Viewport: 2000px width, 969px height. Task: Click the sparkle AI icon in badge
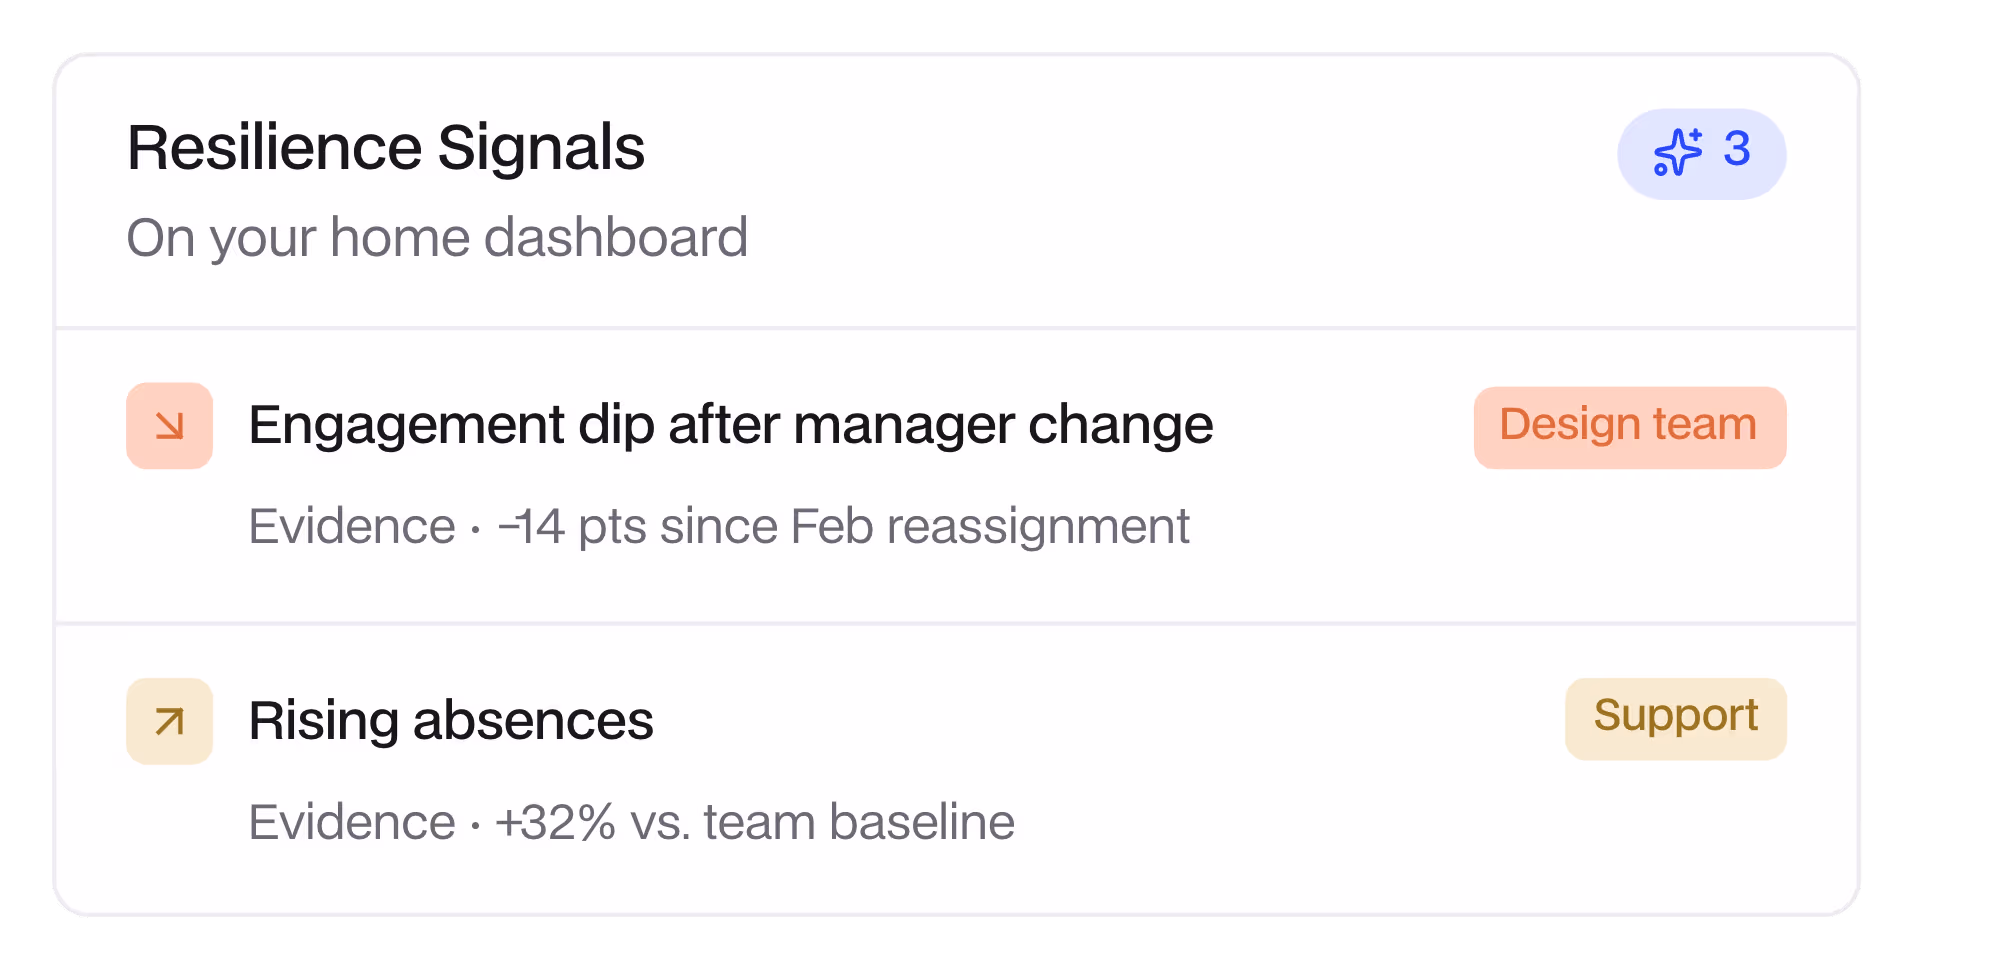(1678, 152)
